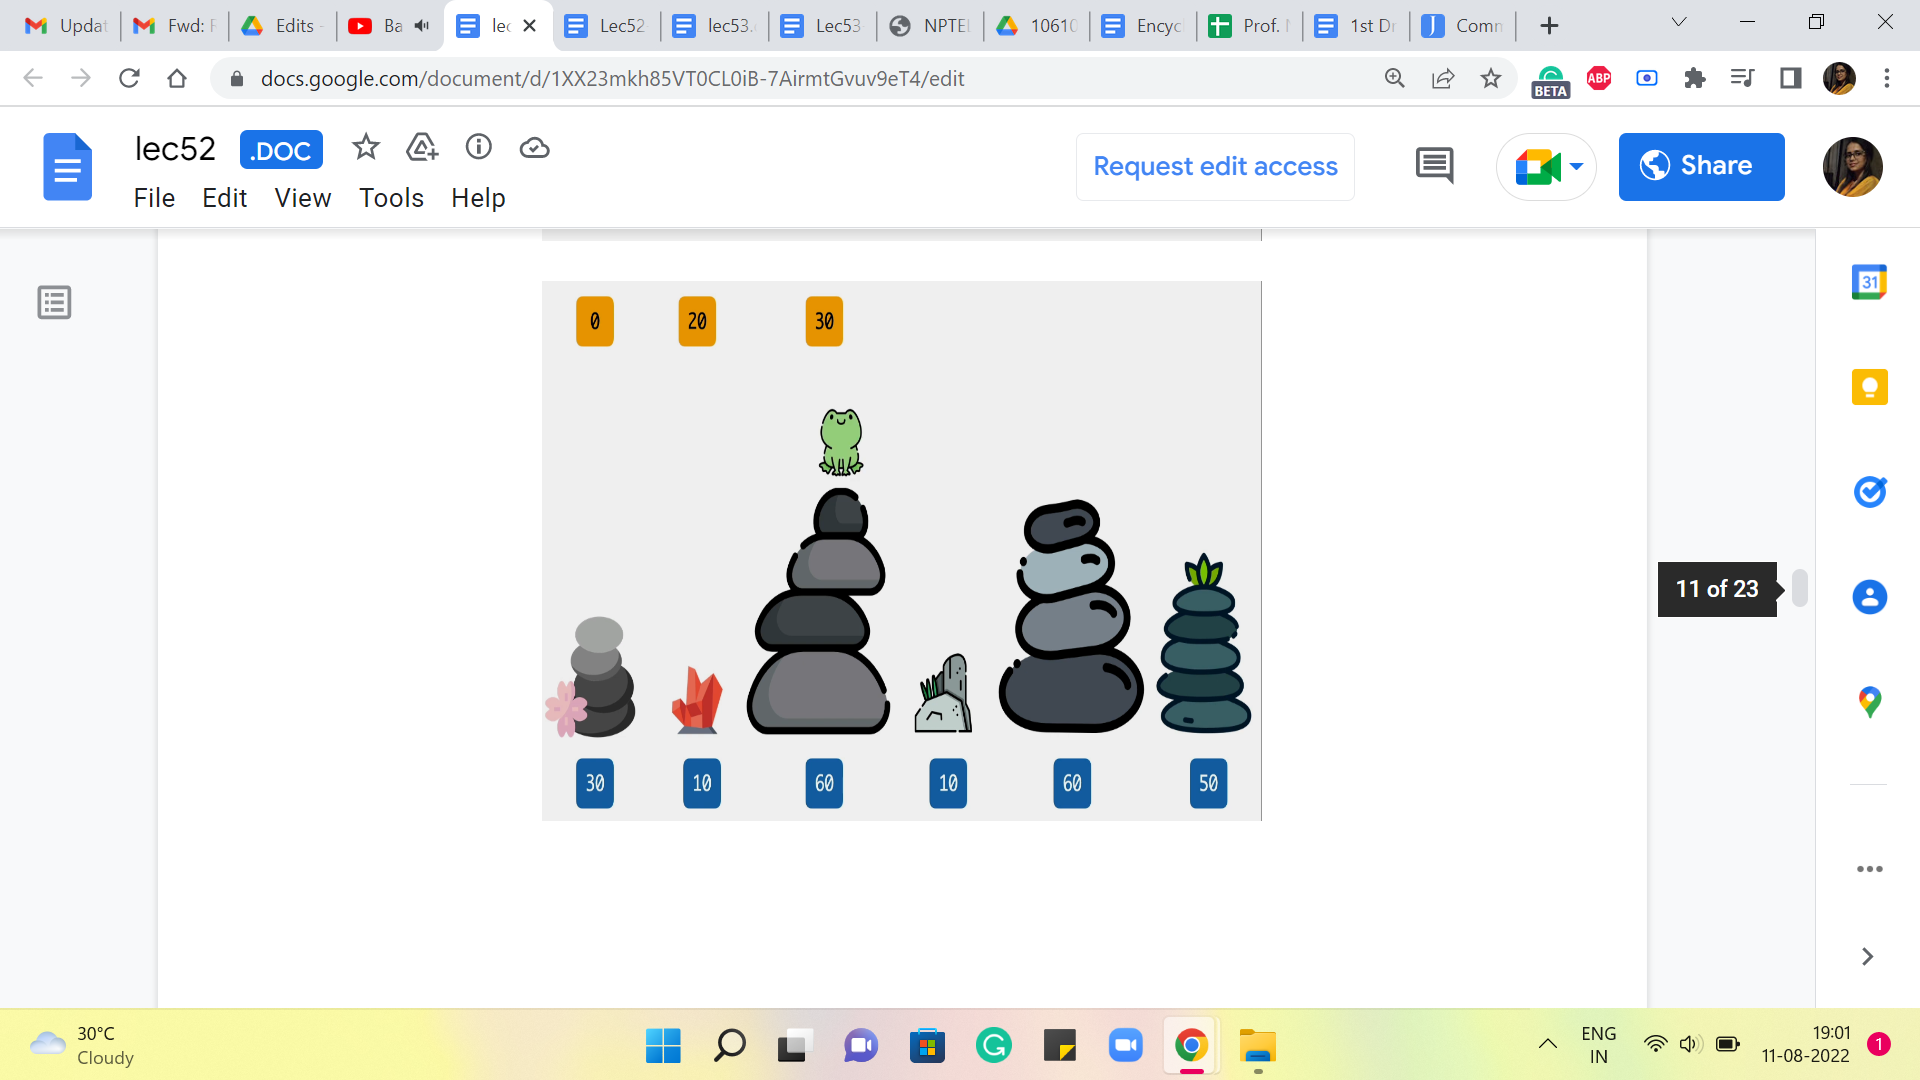1920x1080 pixels.
Task: Bookmark this page with star
Action: click(1491, 78)
